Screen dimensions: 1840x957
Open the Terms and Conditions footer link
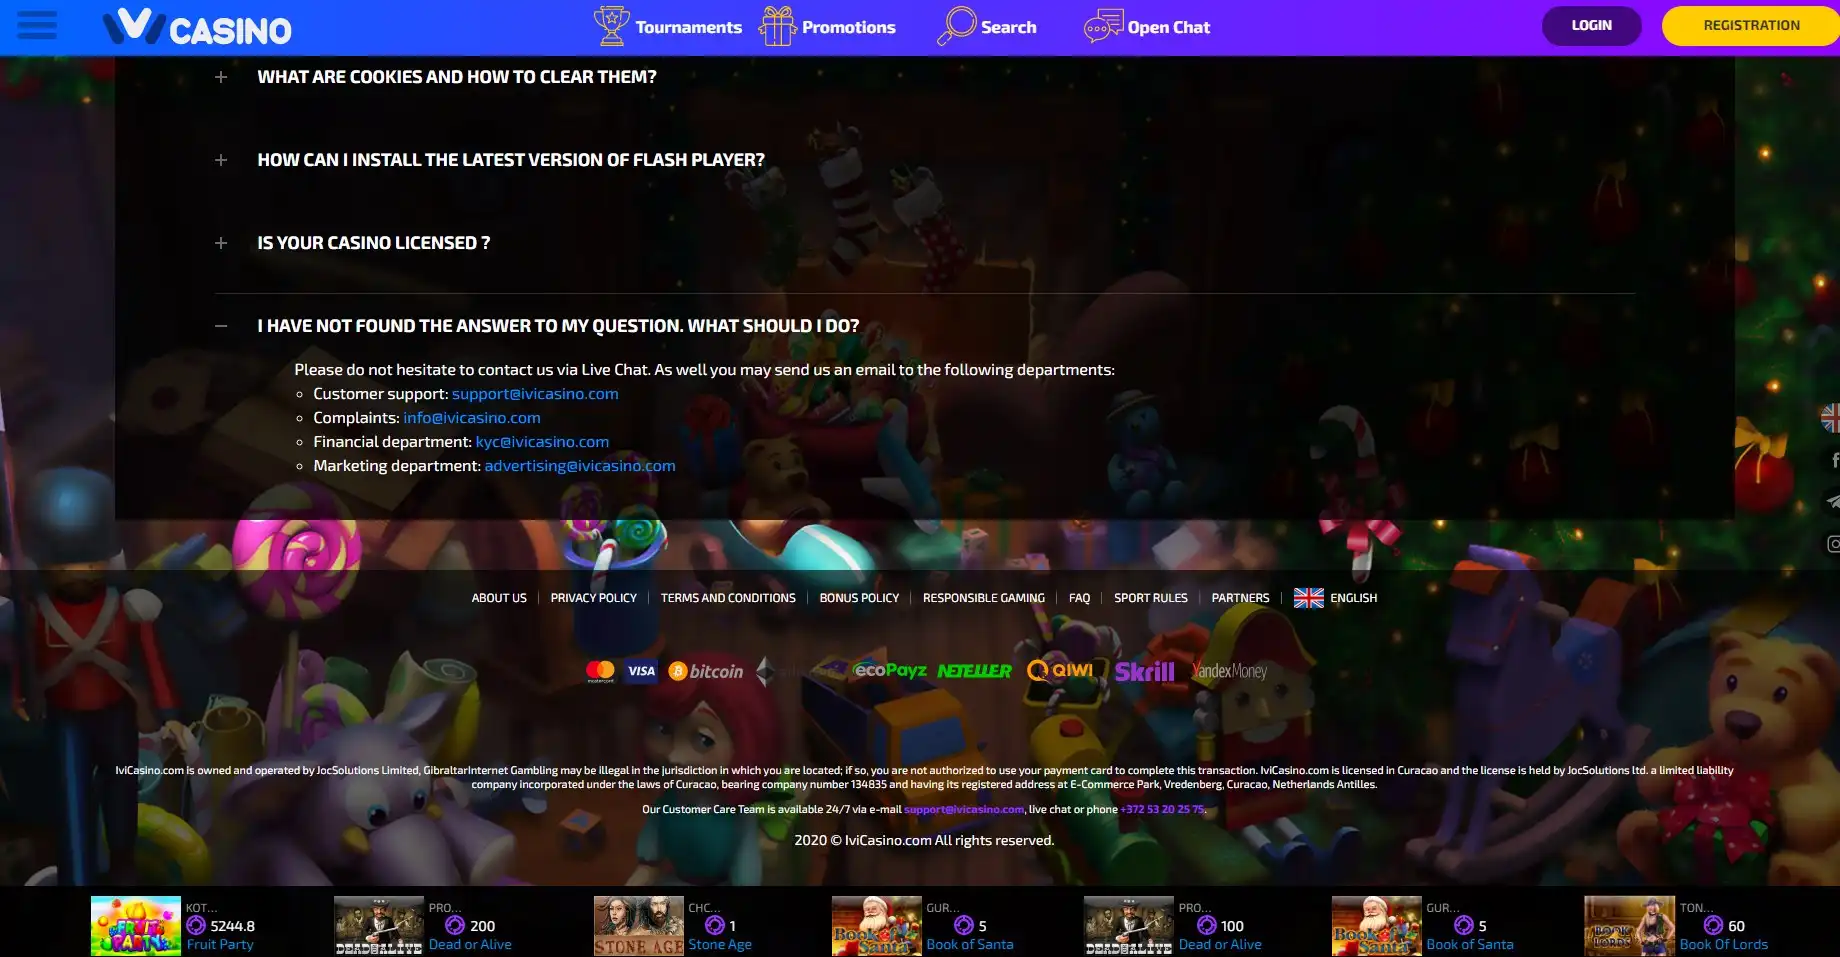tap(727, 598)
